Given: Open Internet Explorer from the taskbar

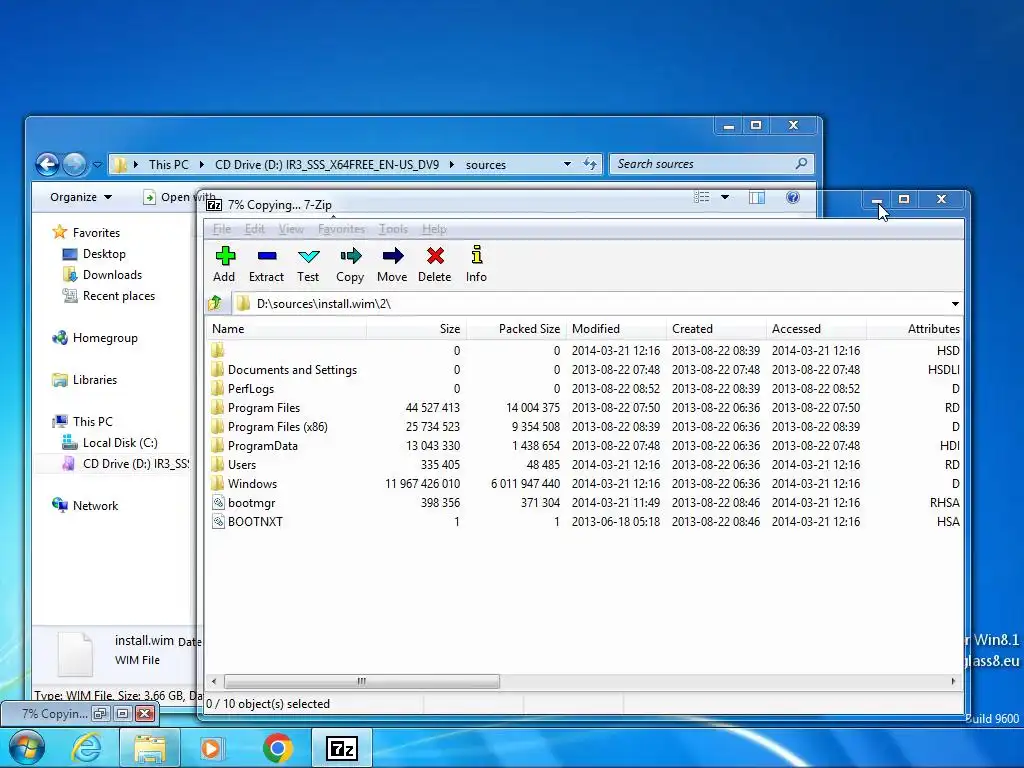Looking at the screenshot, I should pyautogui.click(x=86, y=748).
